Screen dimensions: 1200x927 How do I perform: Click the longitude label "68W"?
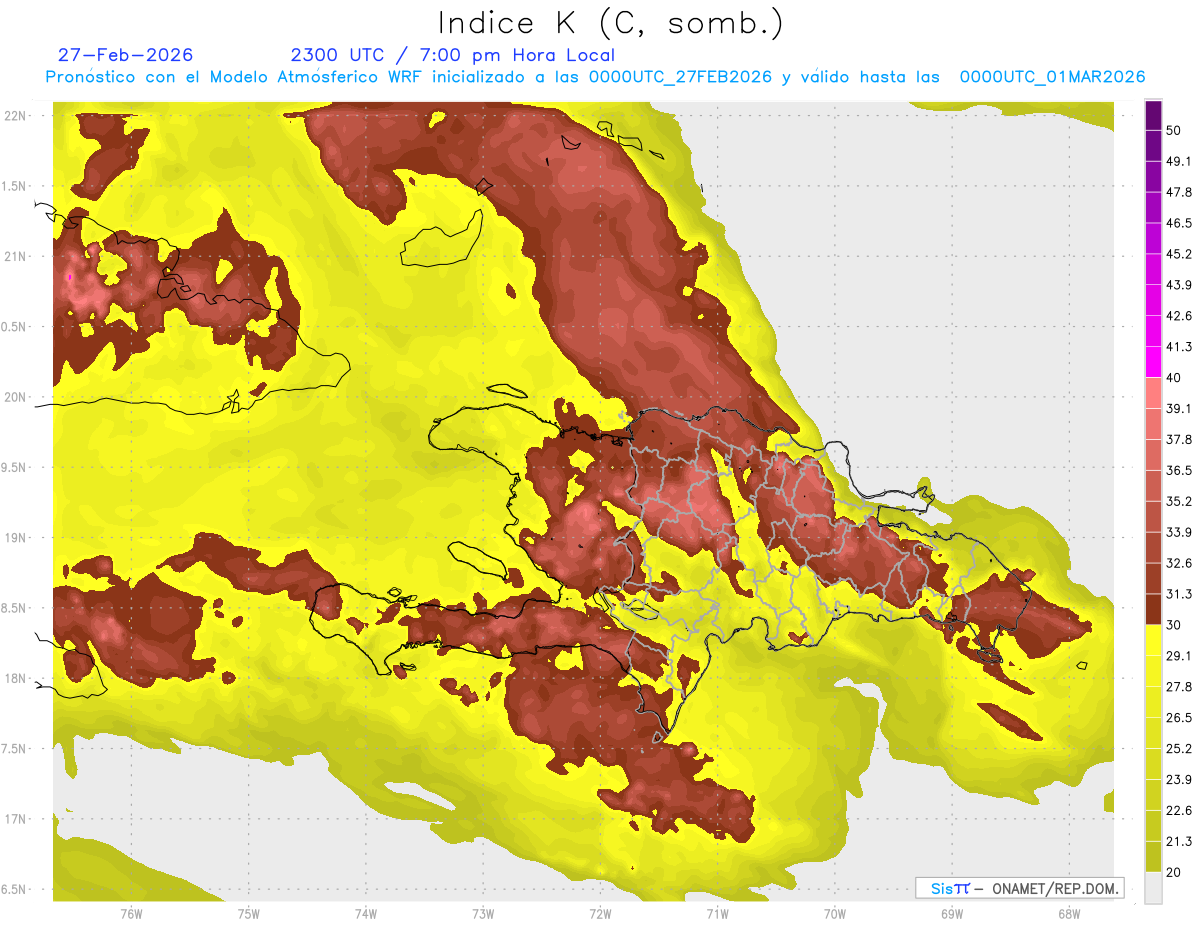pos(1069,914)
